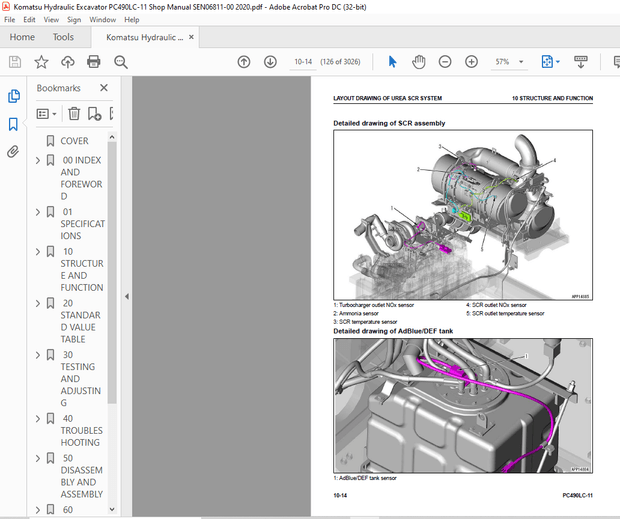This screenshot has height=519, width=620.
Task: Open zoom level dropdown arrow
Action: point(521,62)
